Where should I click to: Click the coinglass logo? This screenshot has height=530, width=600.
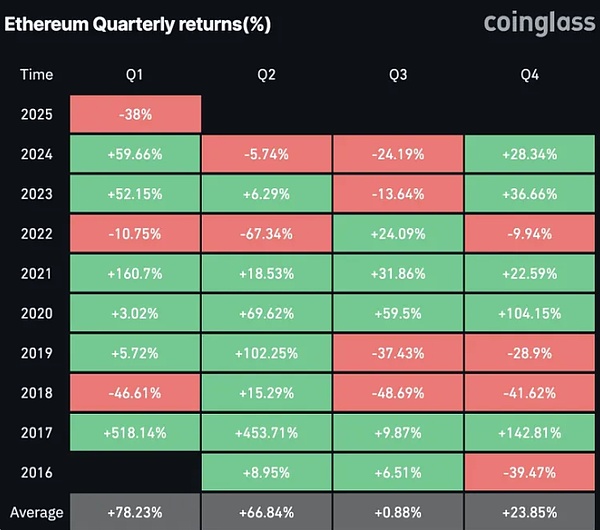pyautogui.click(x=531, y=23)
